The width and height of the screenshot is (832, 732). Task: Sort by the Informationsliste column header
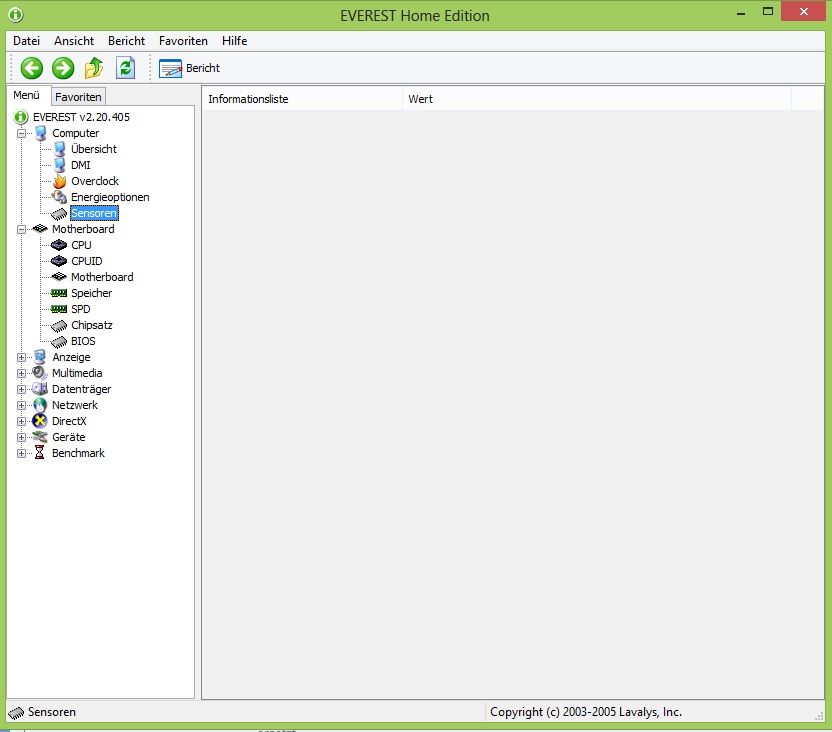302,99
